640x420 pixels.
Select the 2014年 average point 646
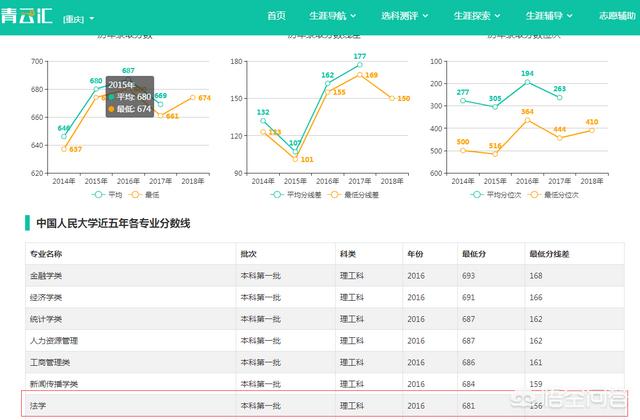64,136
